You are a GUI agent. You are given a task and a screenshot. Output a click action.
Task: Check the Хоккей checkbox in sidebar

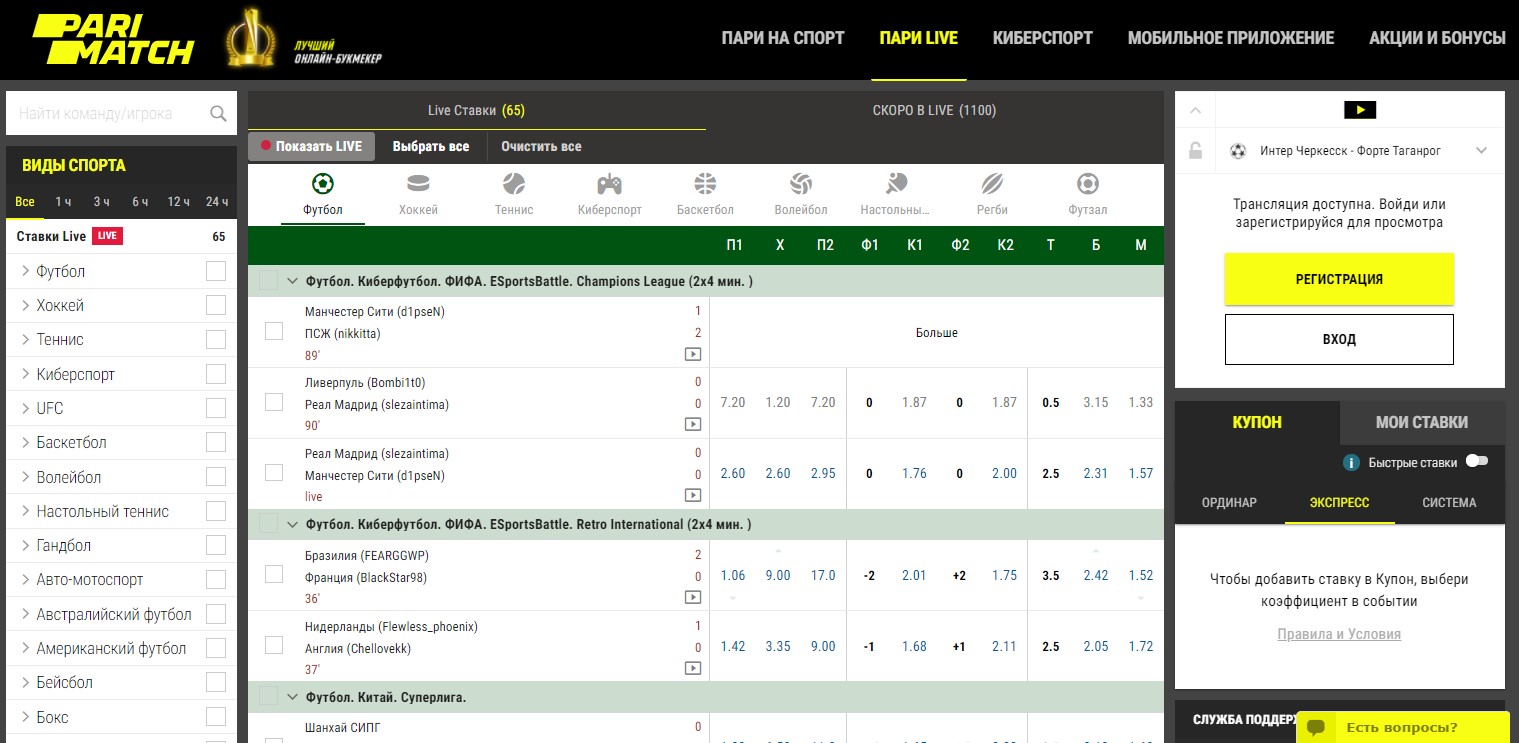tap(216, 305)
